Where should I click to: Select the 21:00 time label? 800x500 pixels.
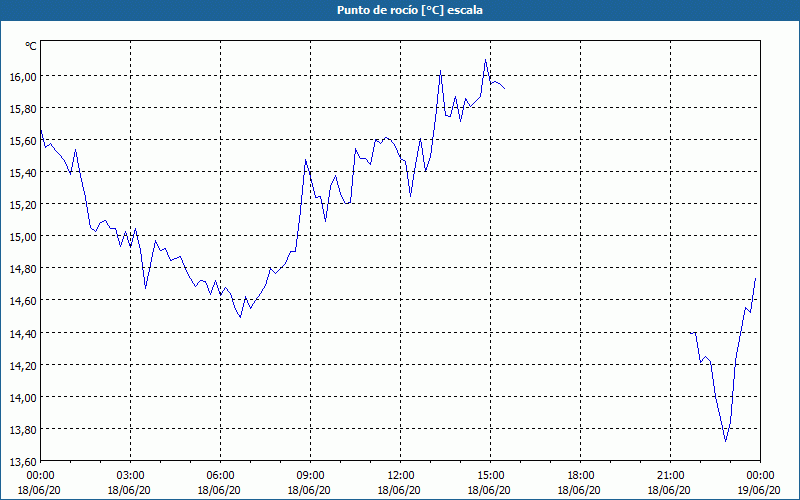[x=670, y=476]
